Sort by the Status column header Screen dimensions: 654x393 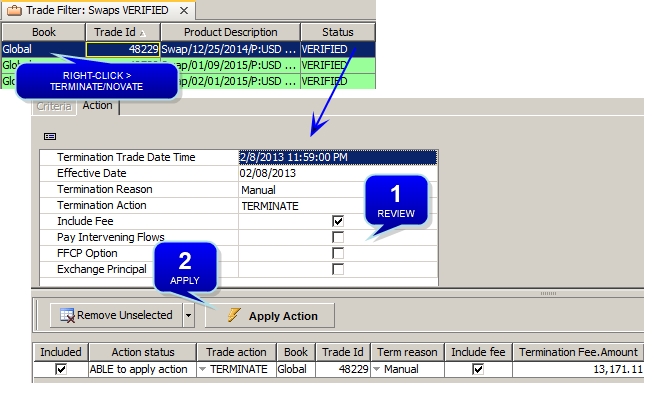[338, 32]
